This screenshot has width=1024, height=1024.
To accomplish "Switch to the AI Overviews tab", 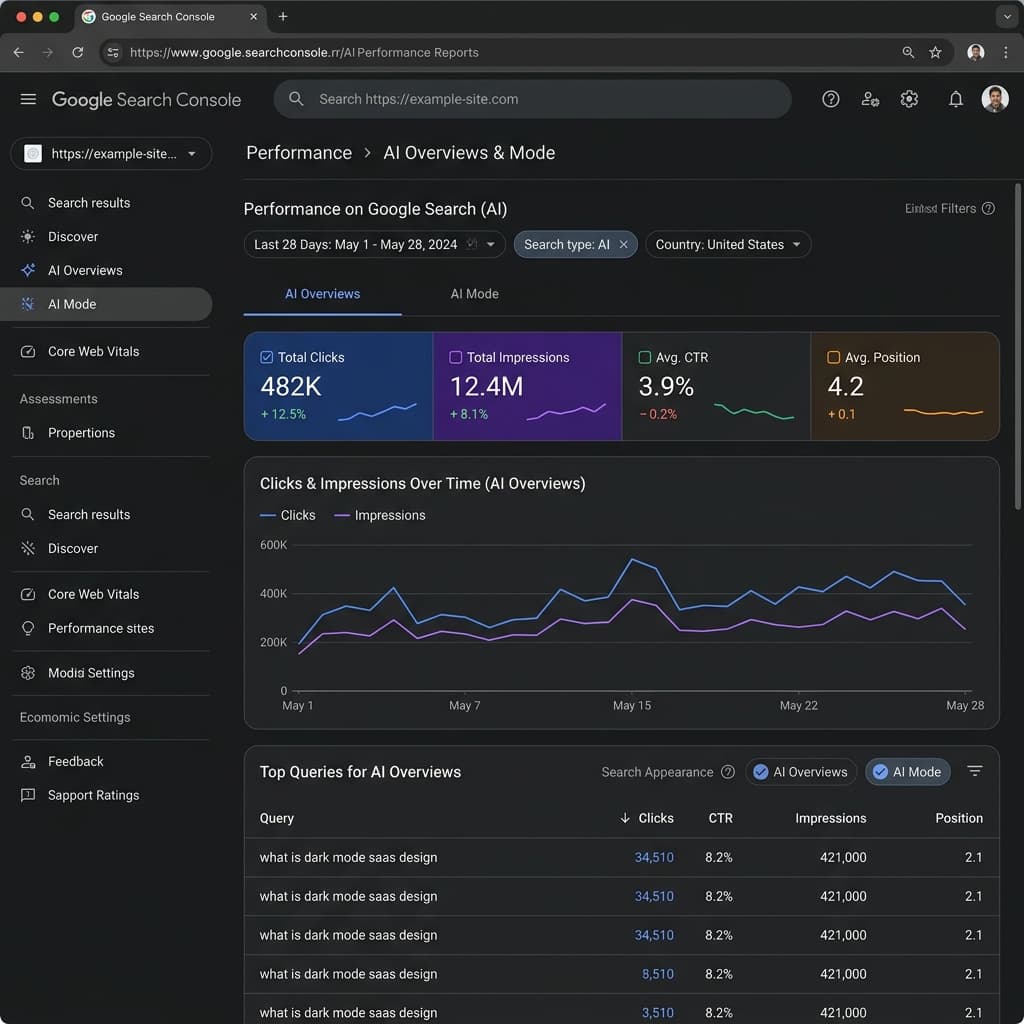I will 323,294.
